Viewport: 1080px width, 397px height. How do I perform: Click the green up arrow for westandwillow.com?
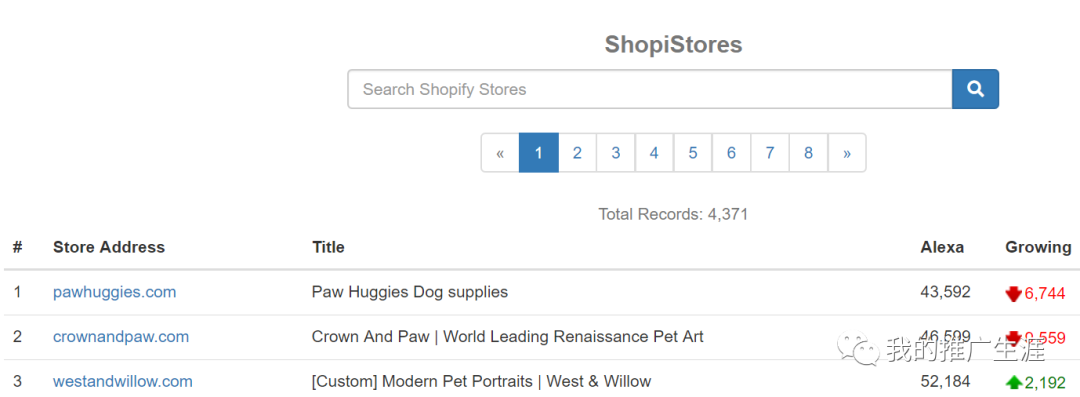tap(1014, 382)
